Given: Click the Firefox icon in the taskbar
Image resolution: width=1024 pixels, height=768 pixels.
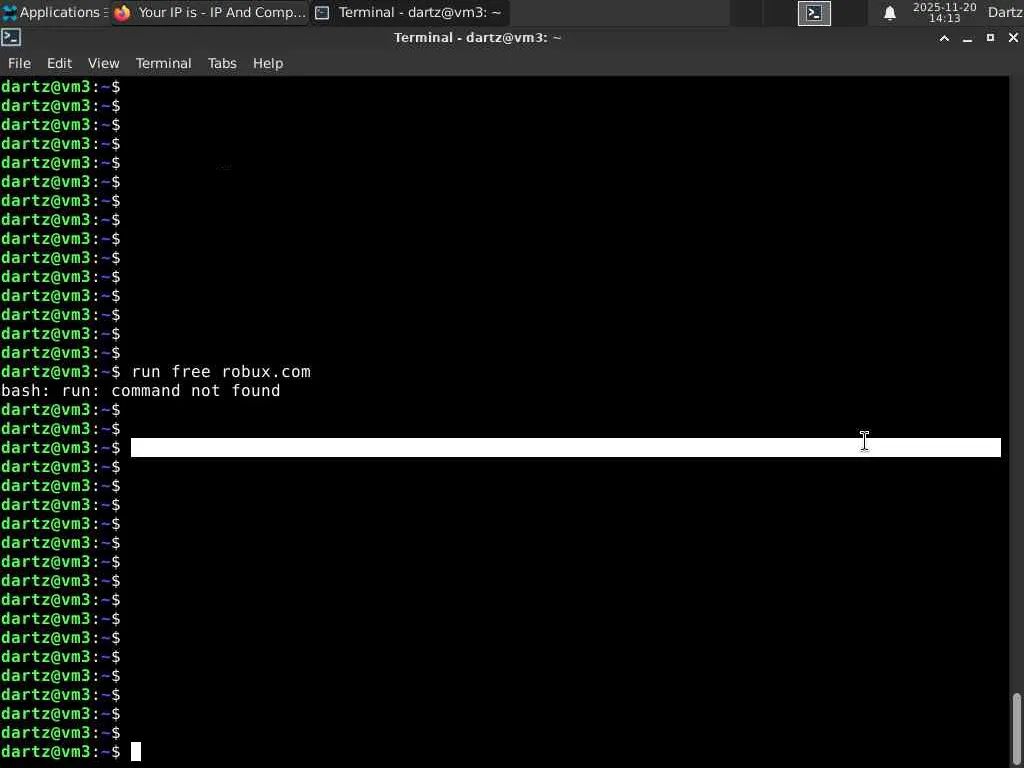Looking at the screenshot, I should 122,12.
